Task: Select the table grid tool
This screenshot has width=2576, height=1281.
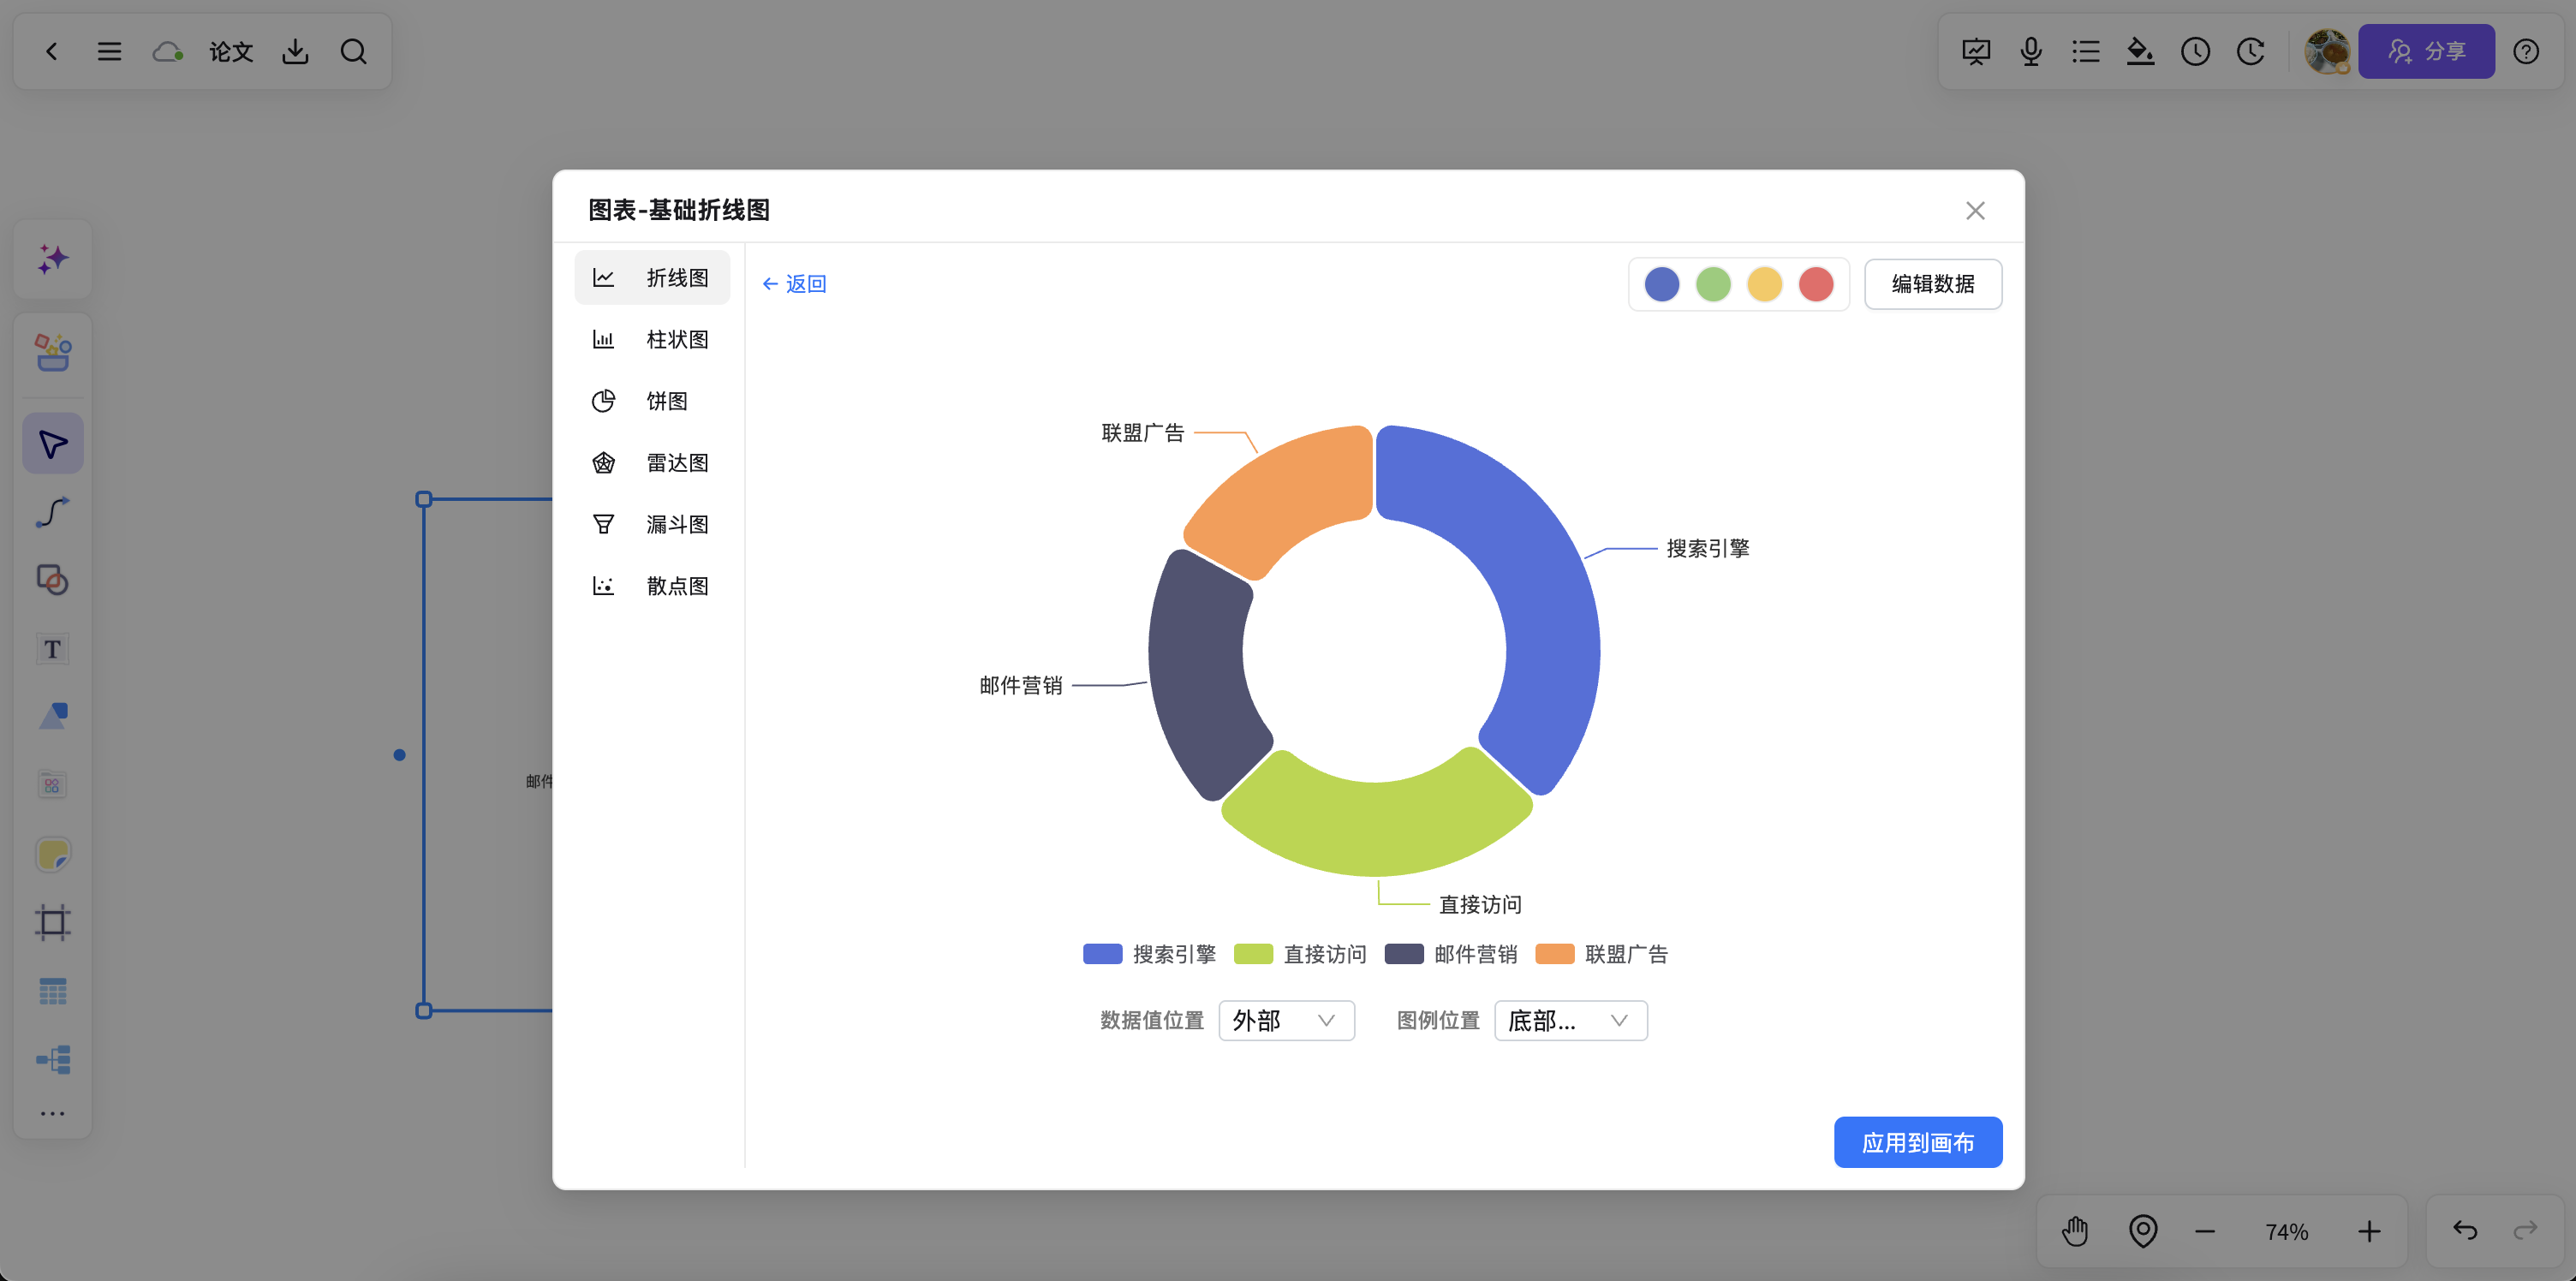Action: pos(53,991)
